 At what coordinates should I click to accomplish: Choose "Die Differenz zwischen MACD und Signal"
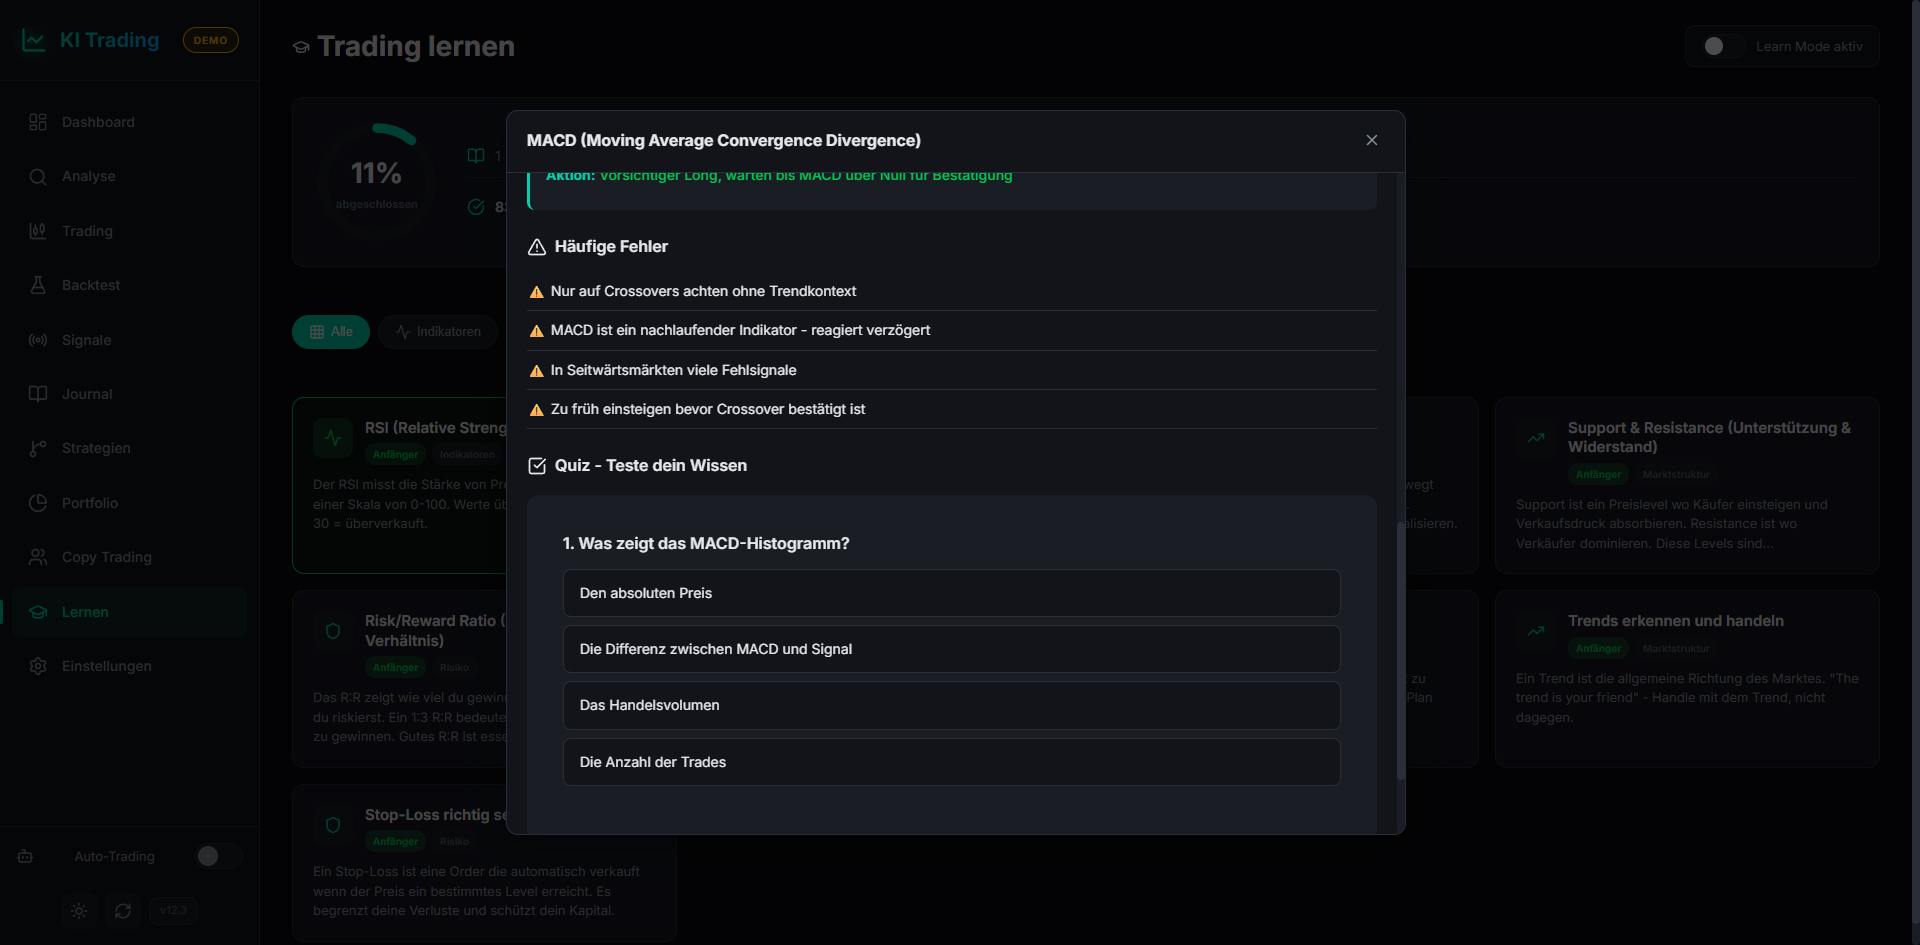click(x=951, y=649)
